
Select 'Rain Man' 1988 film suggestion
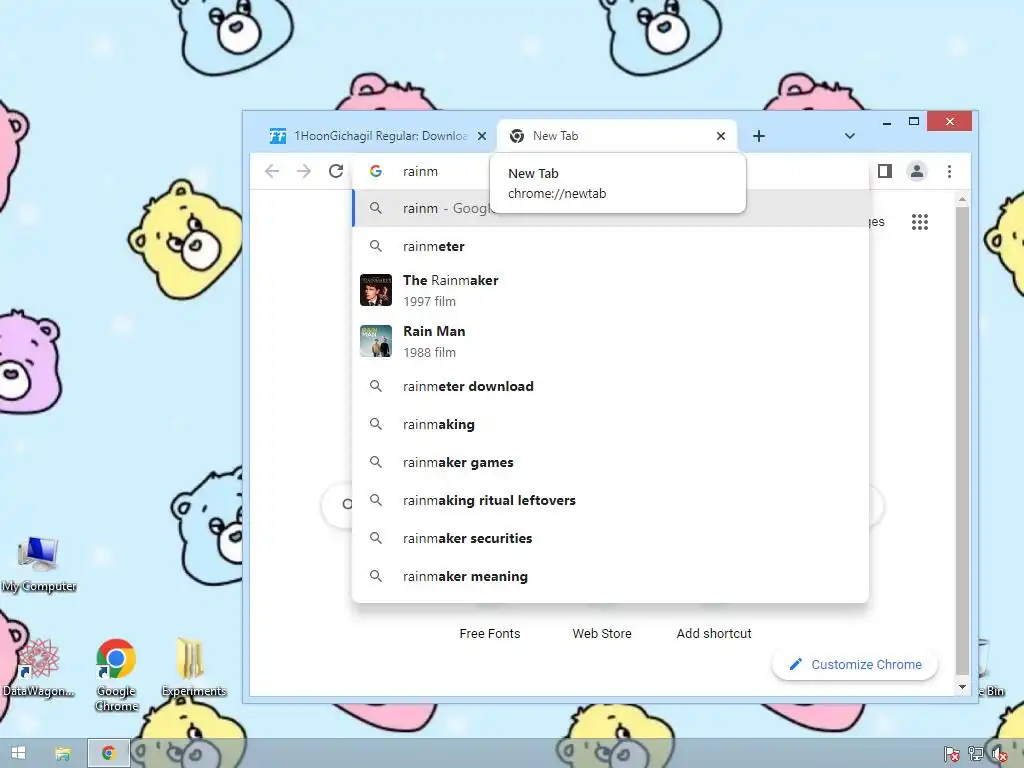point(610,341)
